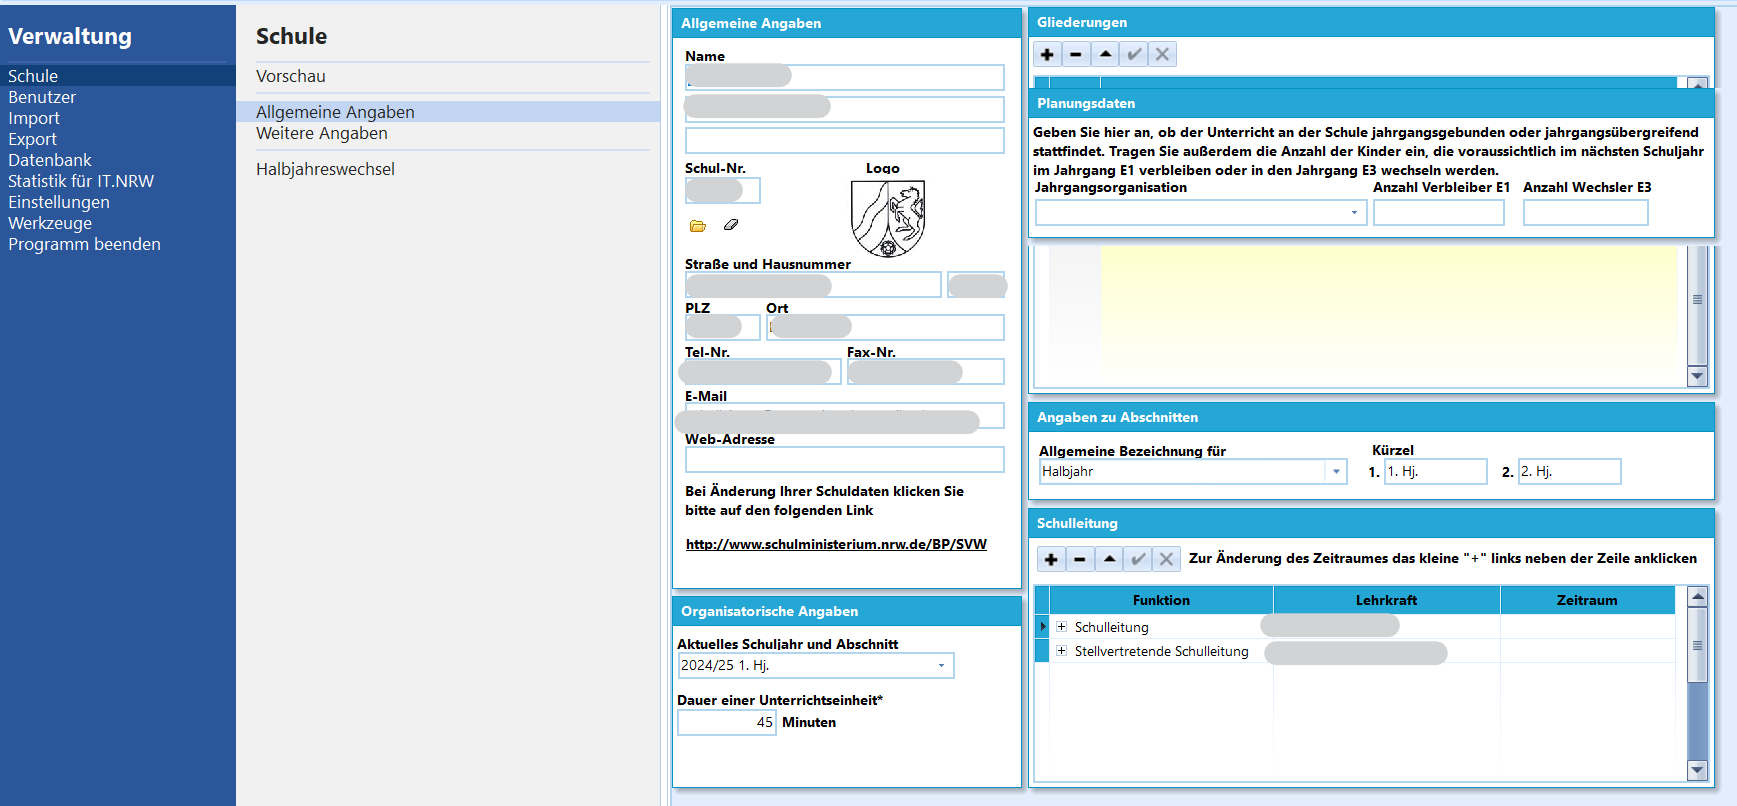Remove Gliederungen entry with minus icon
The image size is (1737, 806).
pyautogui.click(x=1076, y=54)
